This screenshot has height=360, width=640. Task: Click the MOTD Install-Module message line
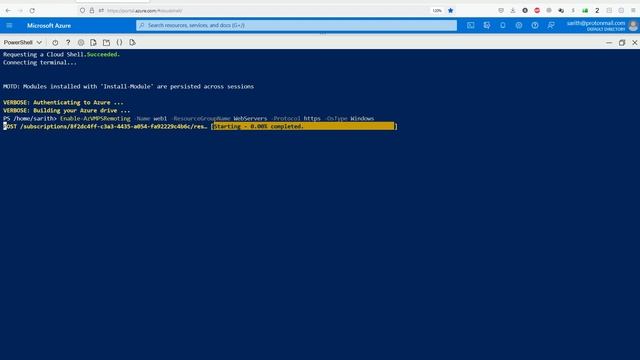(129, 87)
